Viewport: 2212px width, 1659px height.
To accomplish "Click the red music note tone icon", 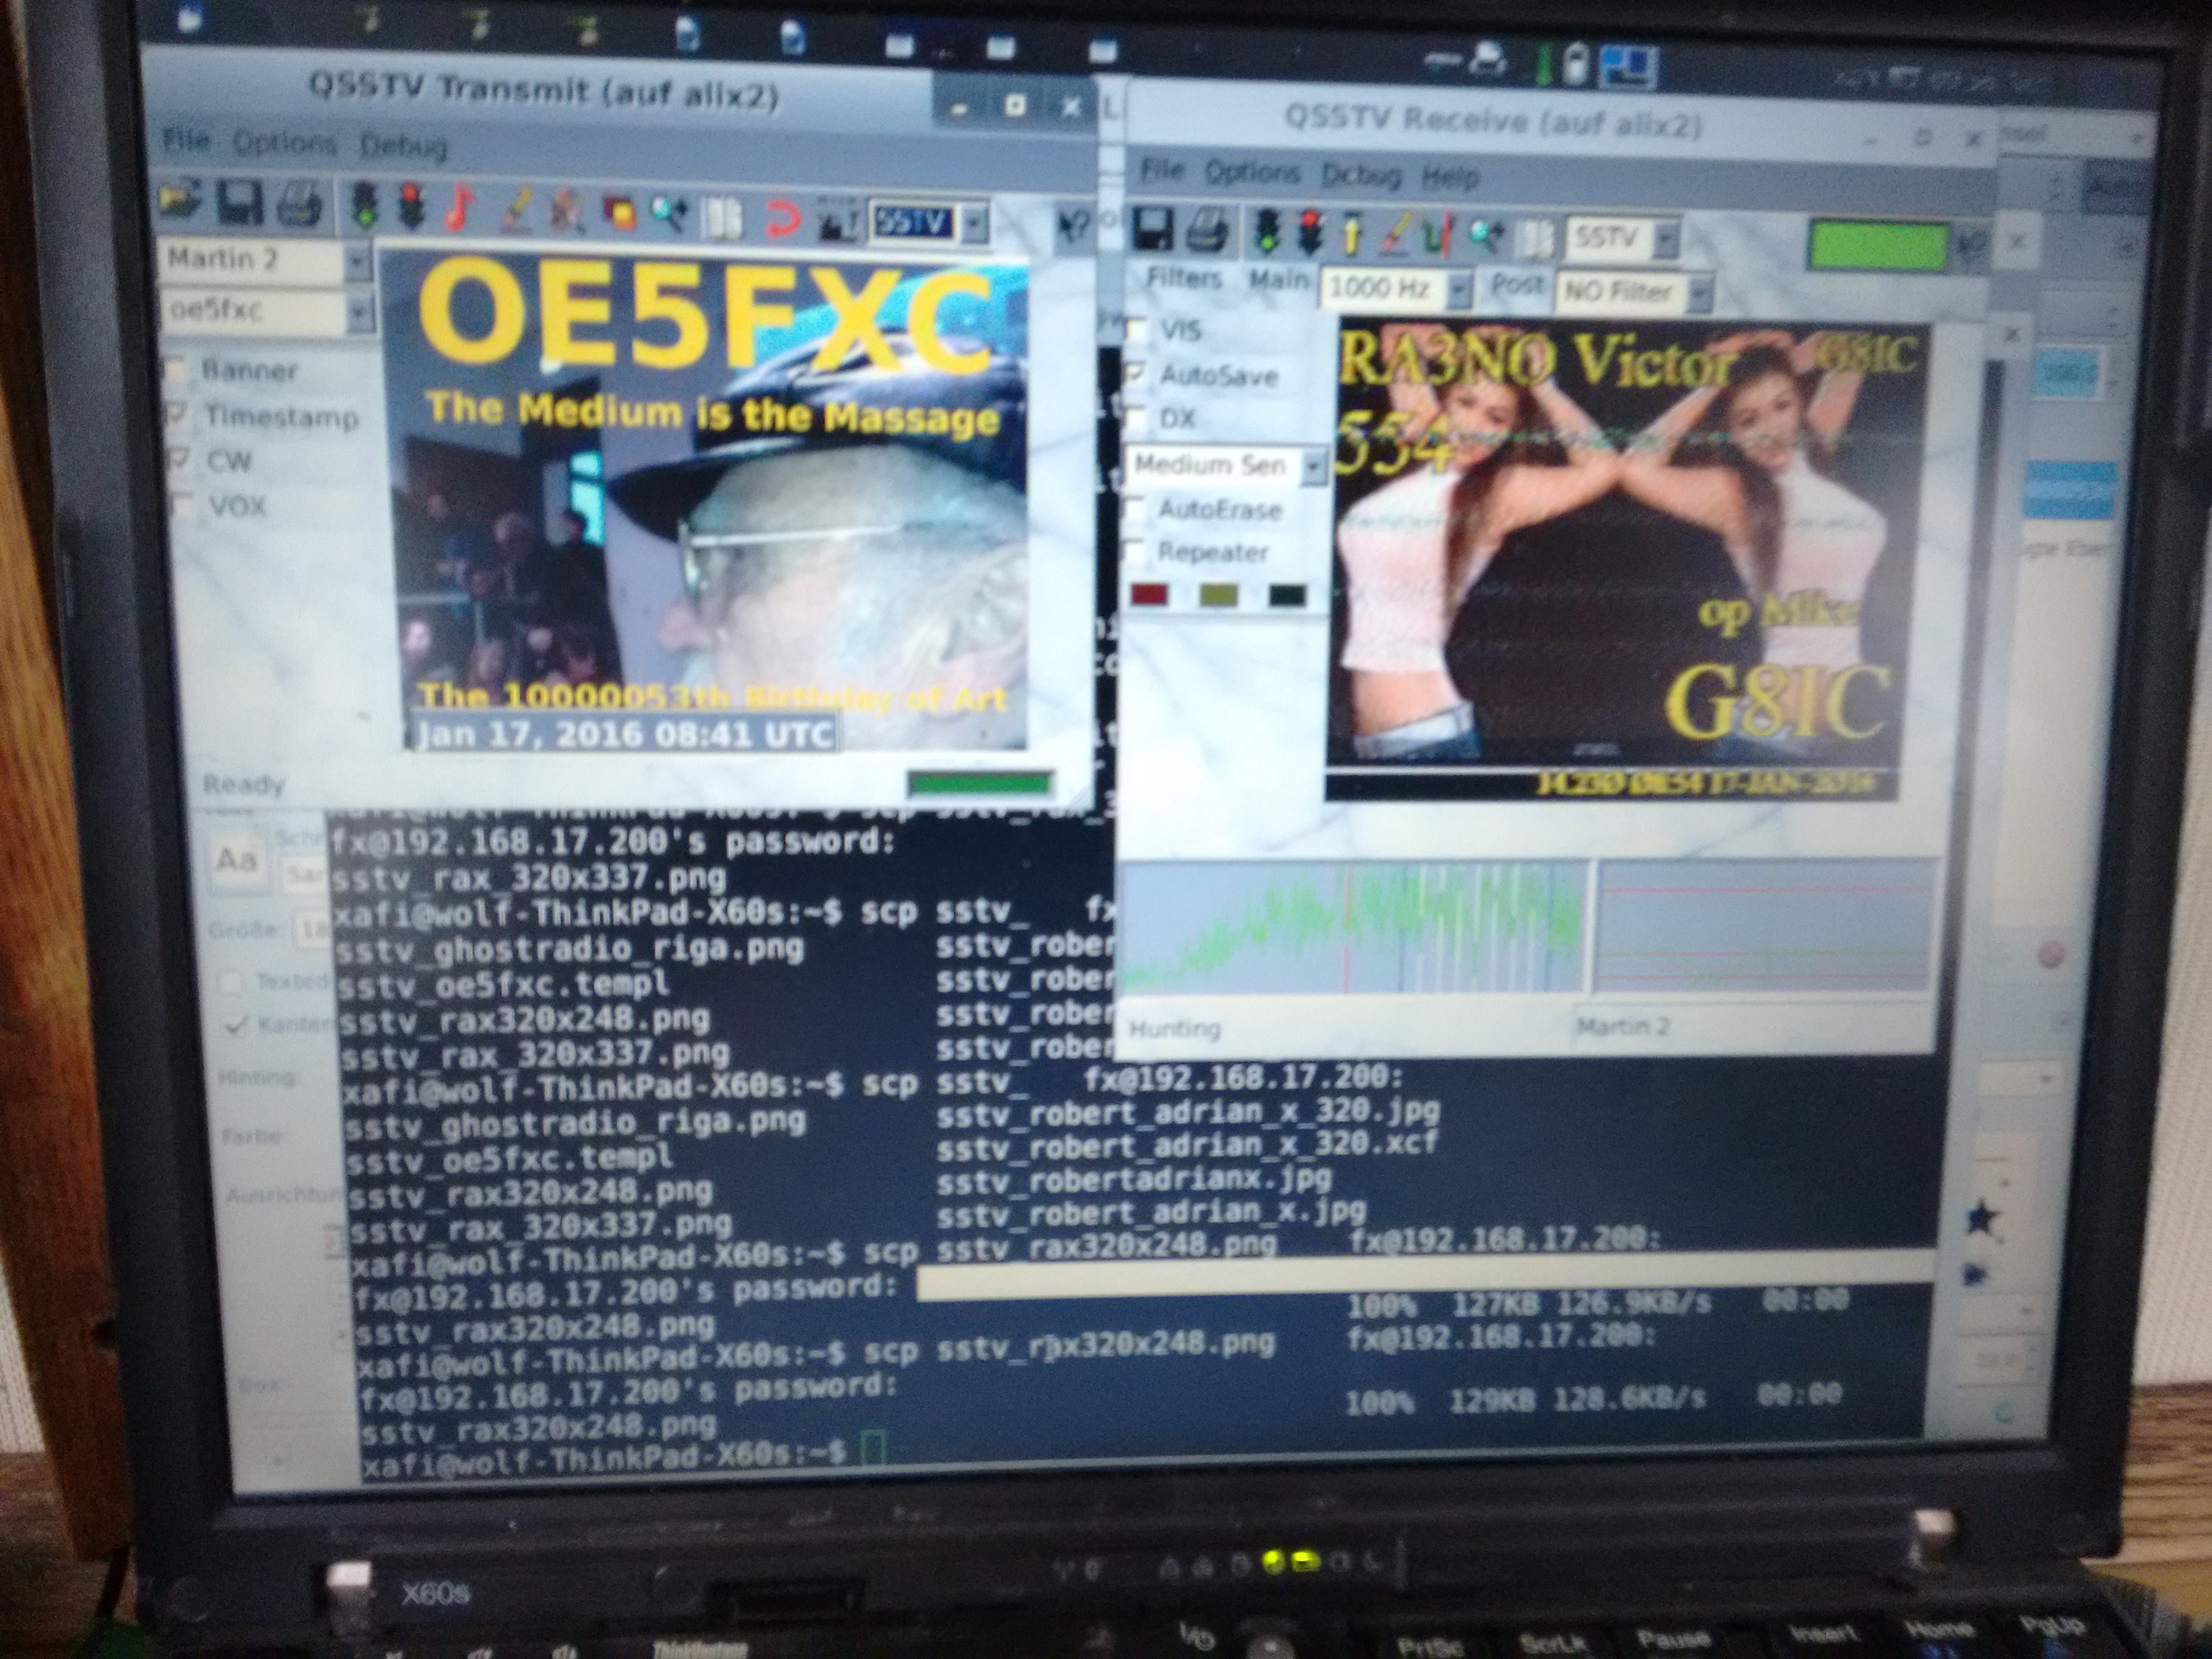I will click(x=459, y=209).
